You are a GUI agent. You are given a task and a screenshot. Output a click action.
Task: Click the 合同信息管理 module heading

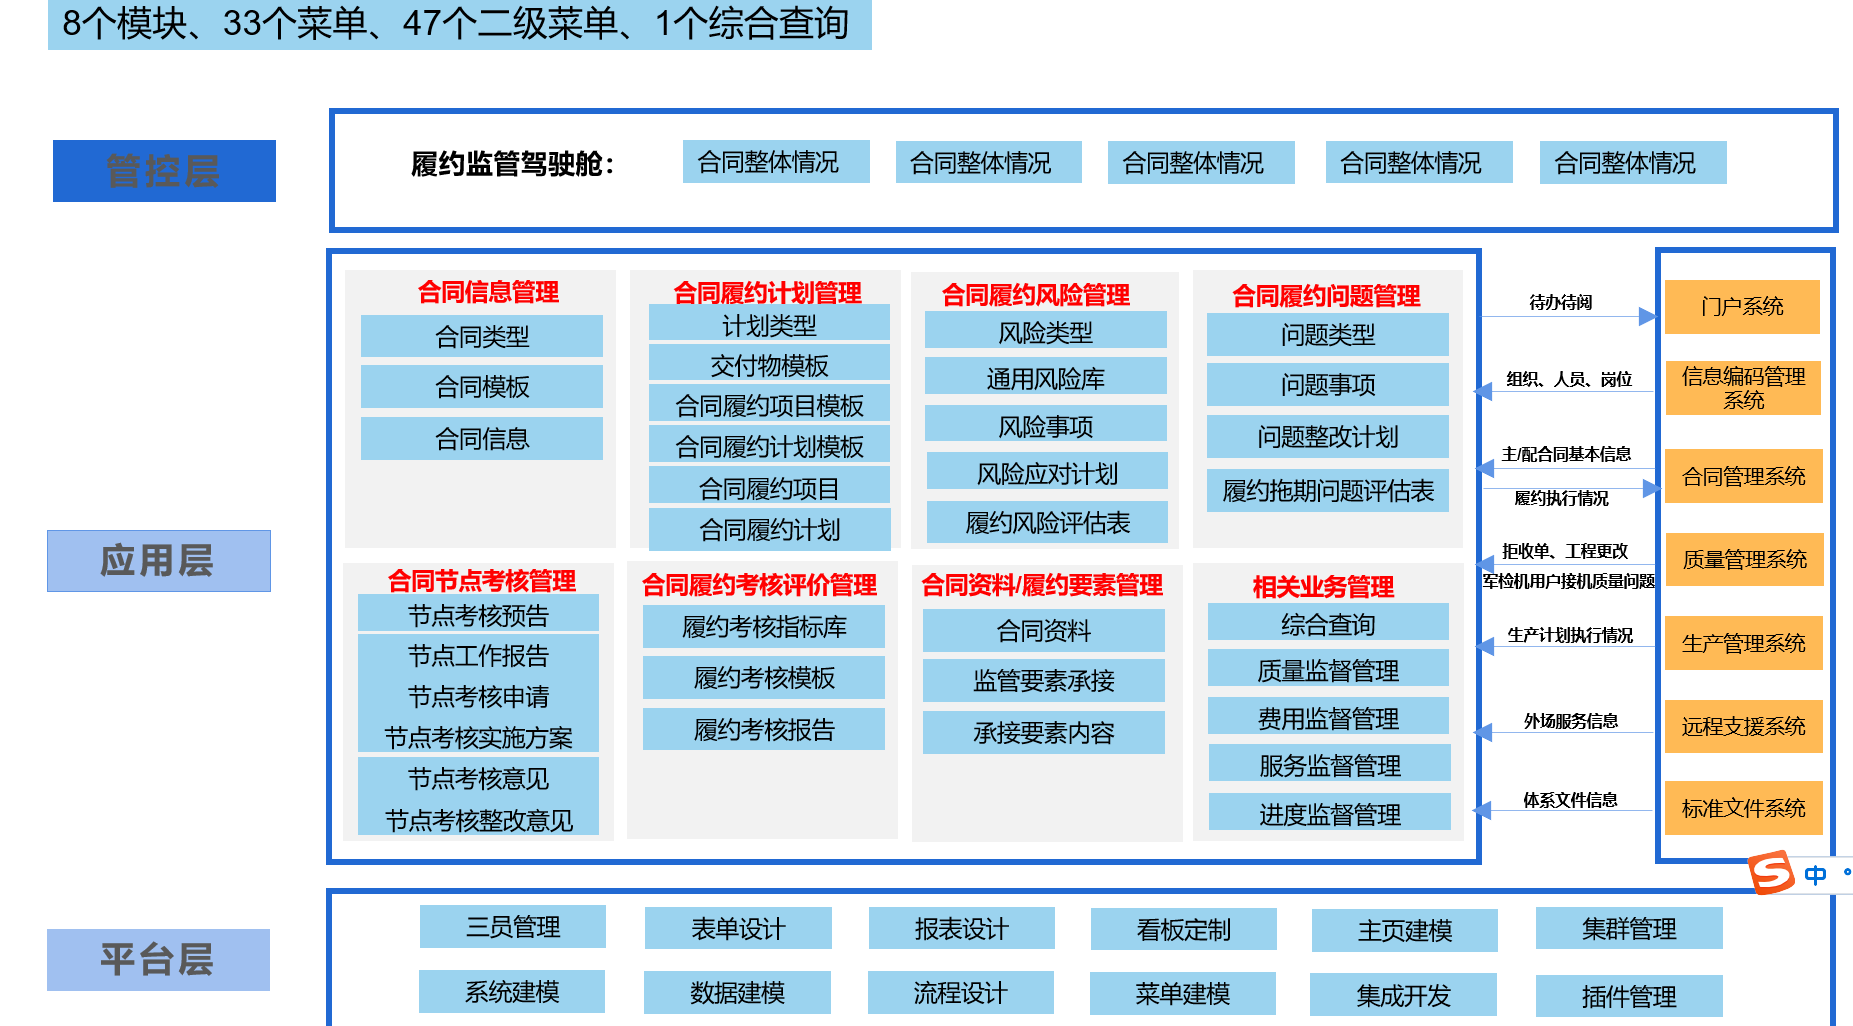click(x=488, y=292)
